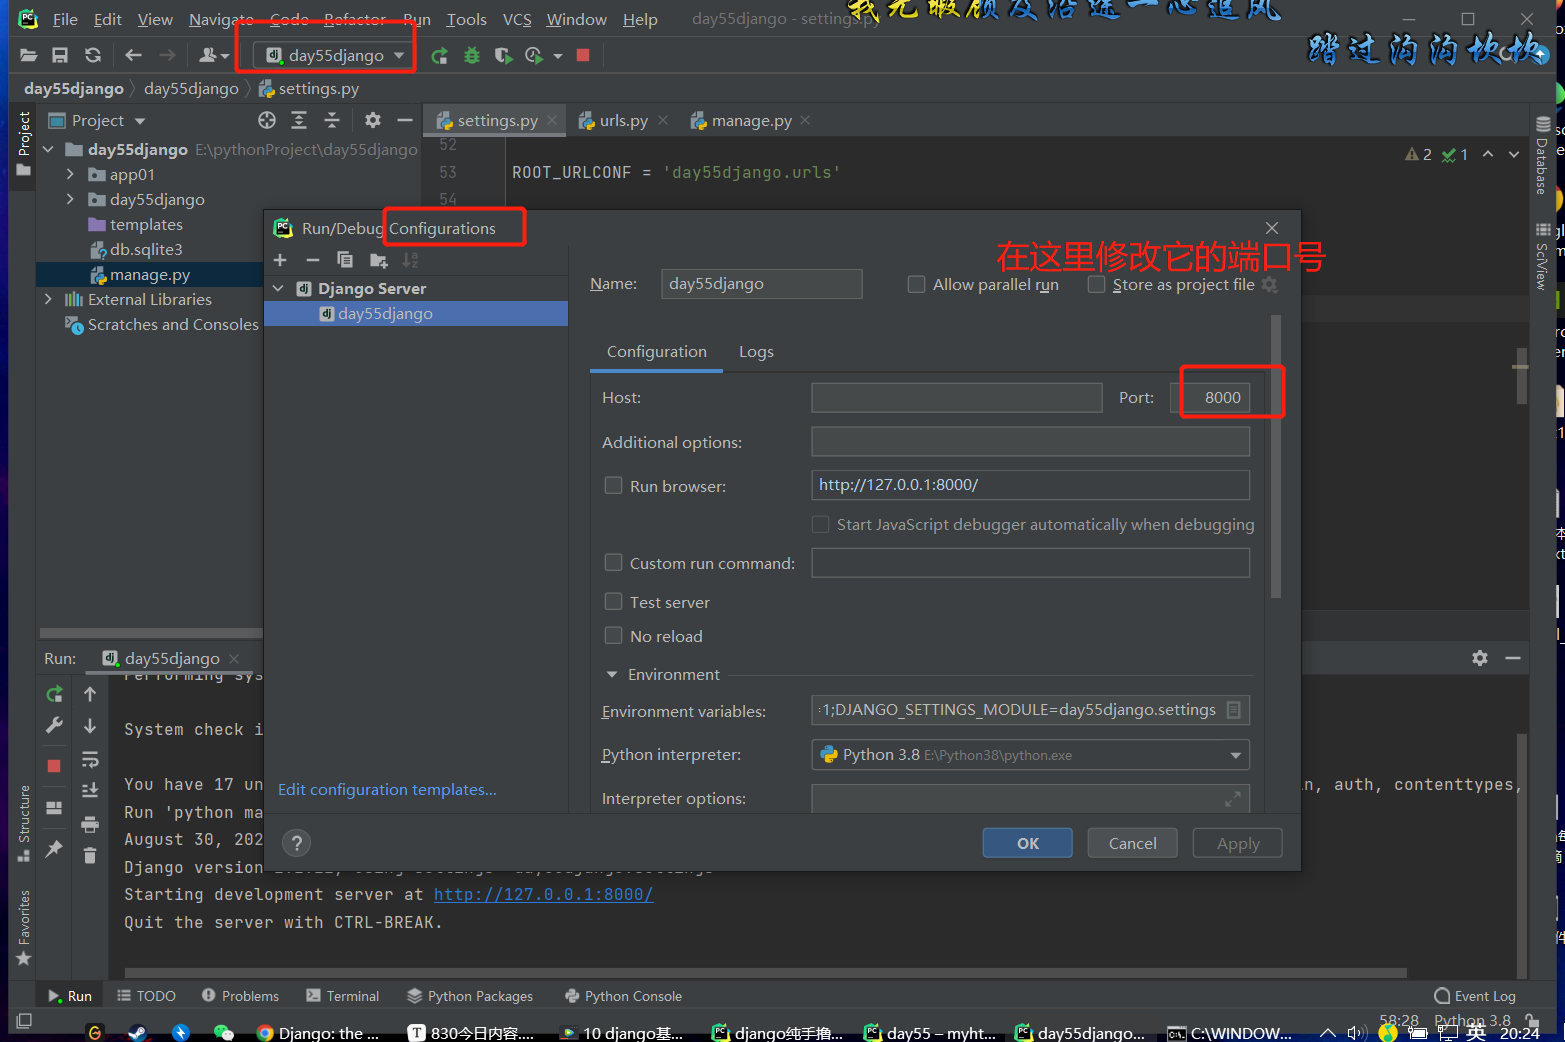Open the Event Log
Image resolution: width=1565 pixels, height=1042 pixels.
(1475, 996)
